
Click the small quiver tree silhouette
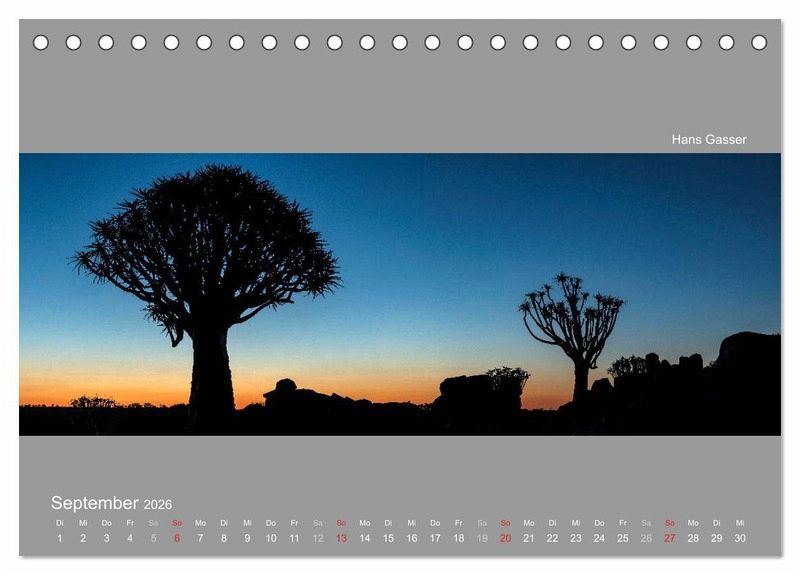click(574, 322)
